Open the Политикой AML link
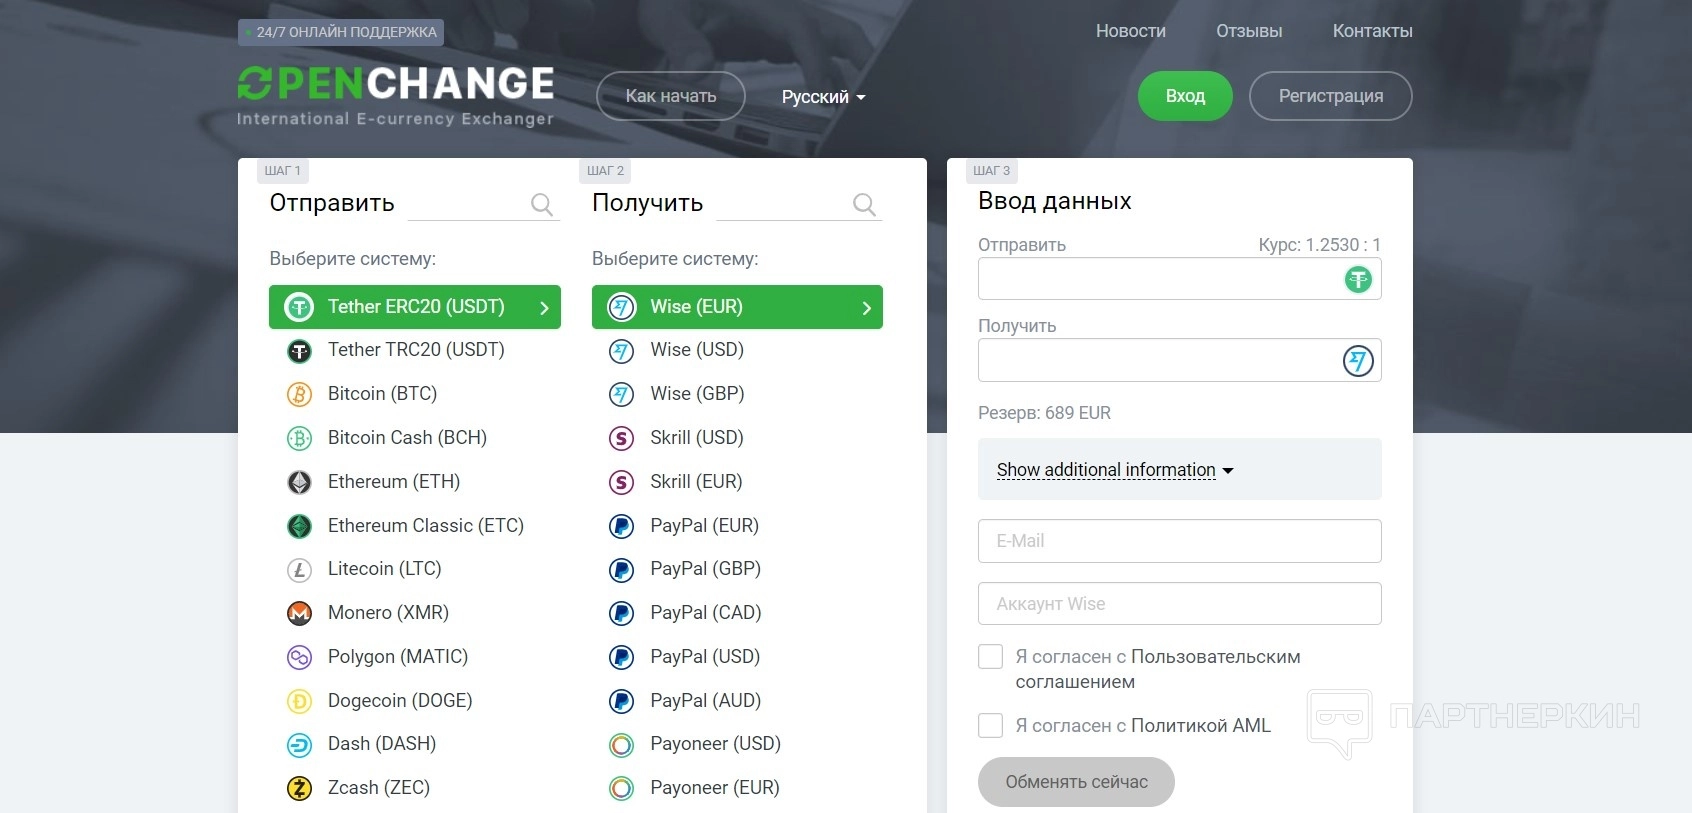This screenshot has height=813, width=1692. click(1201, 726)
